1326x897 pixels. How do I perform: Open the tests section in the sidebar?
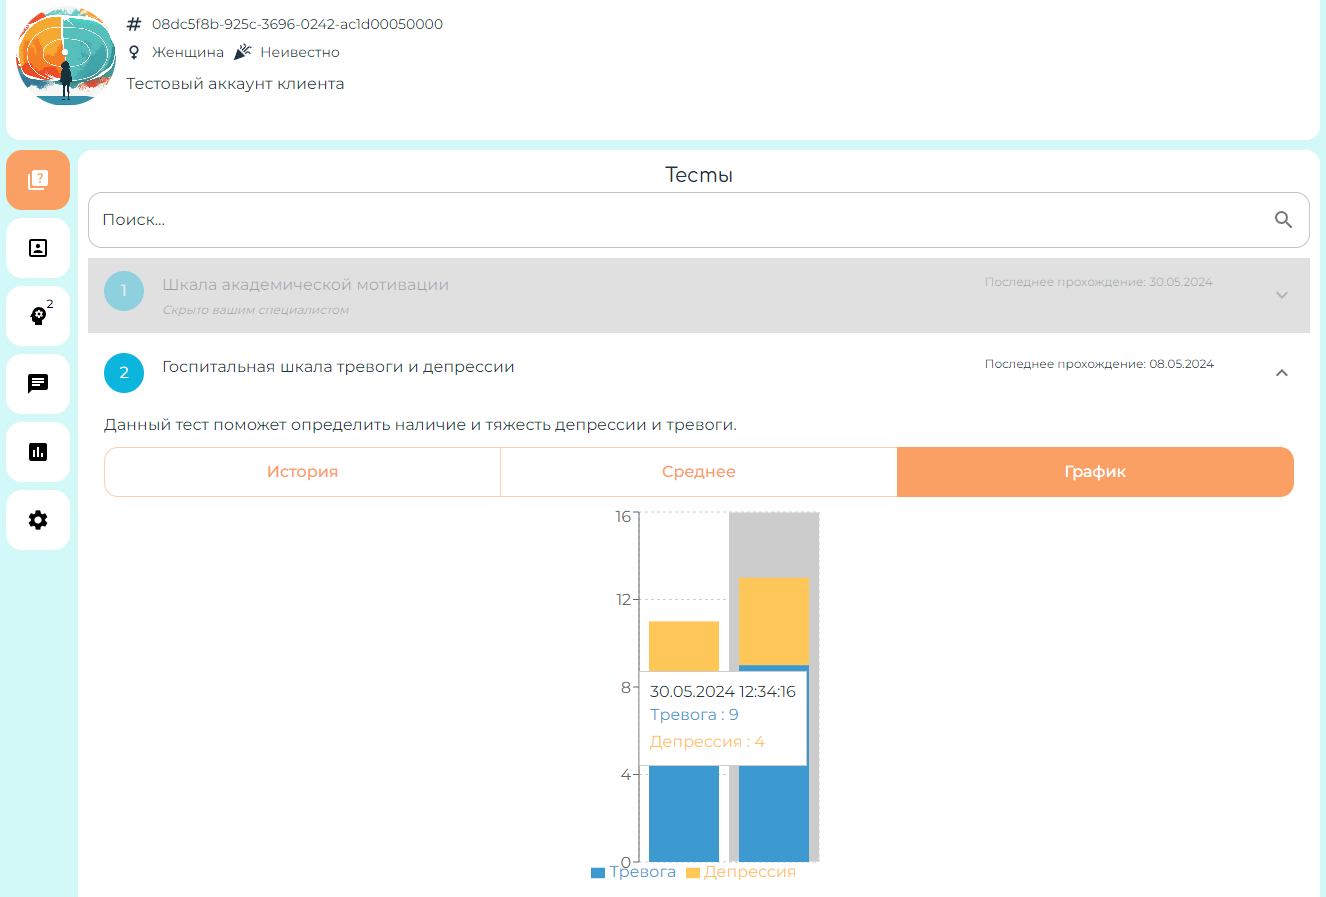click(38, 180)
